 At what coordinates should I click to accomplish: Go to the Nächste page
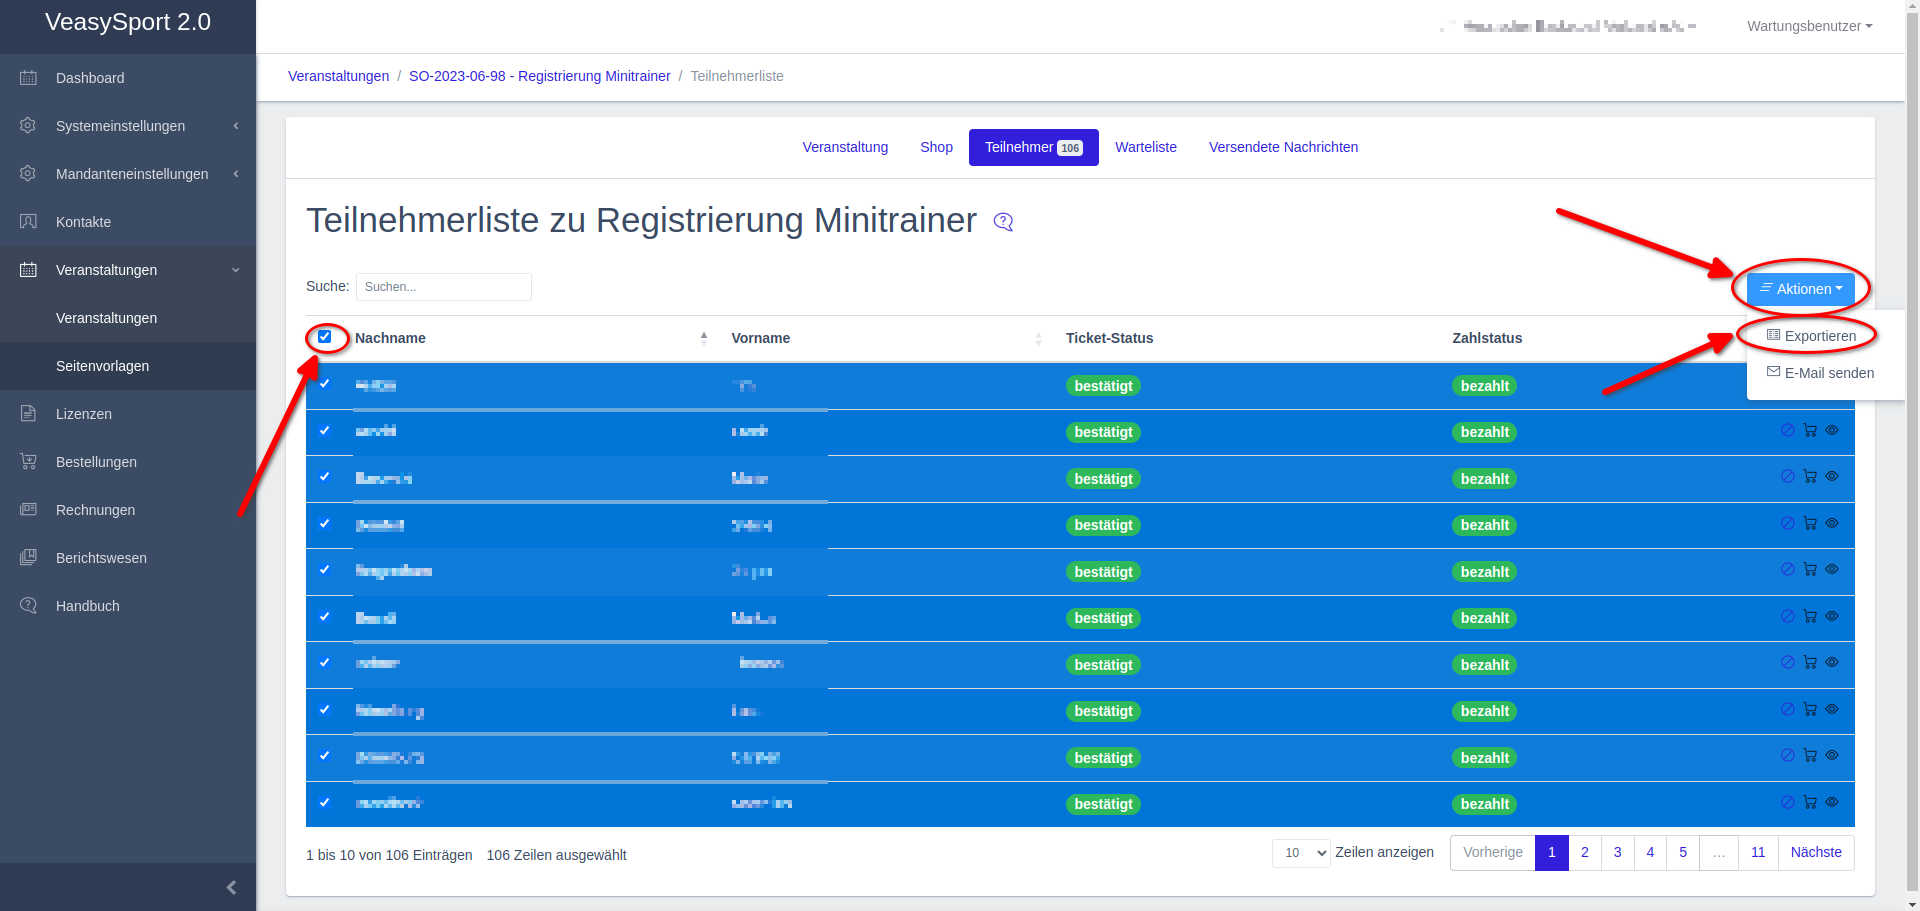click(1815, 853)
